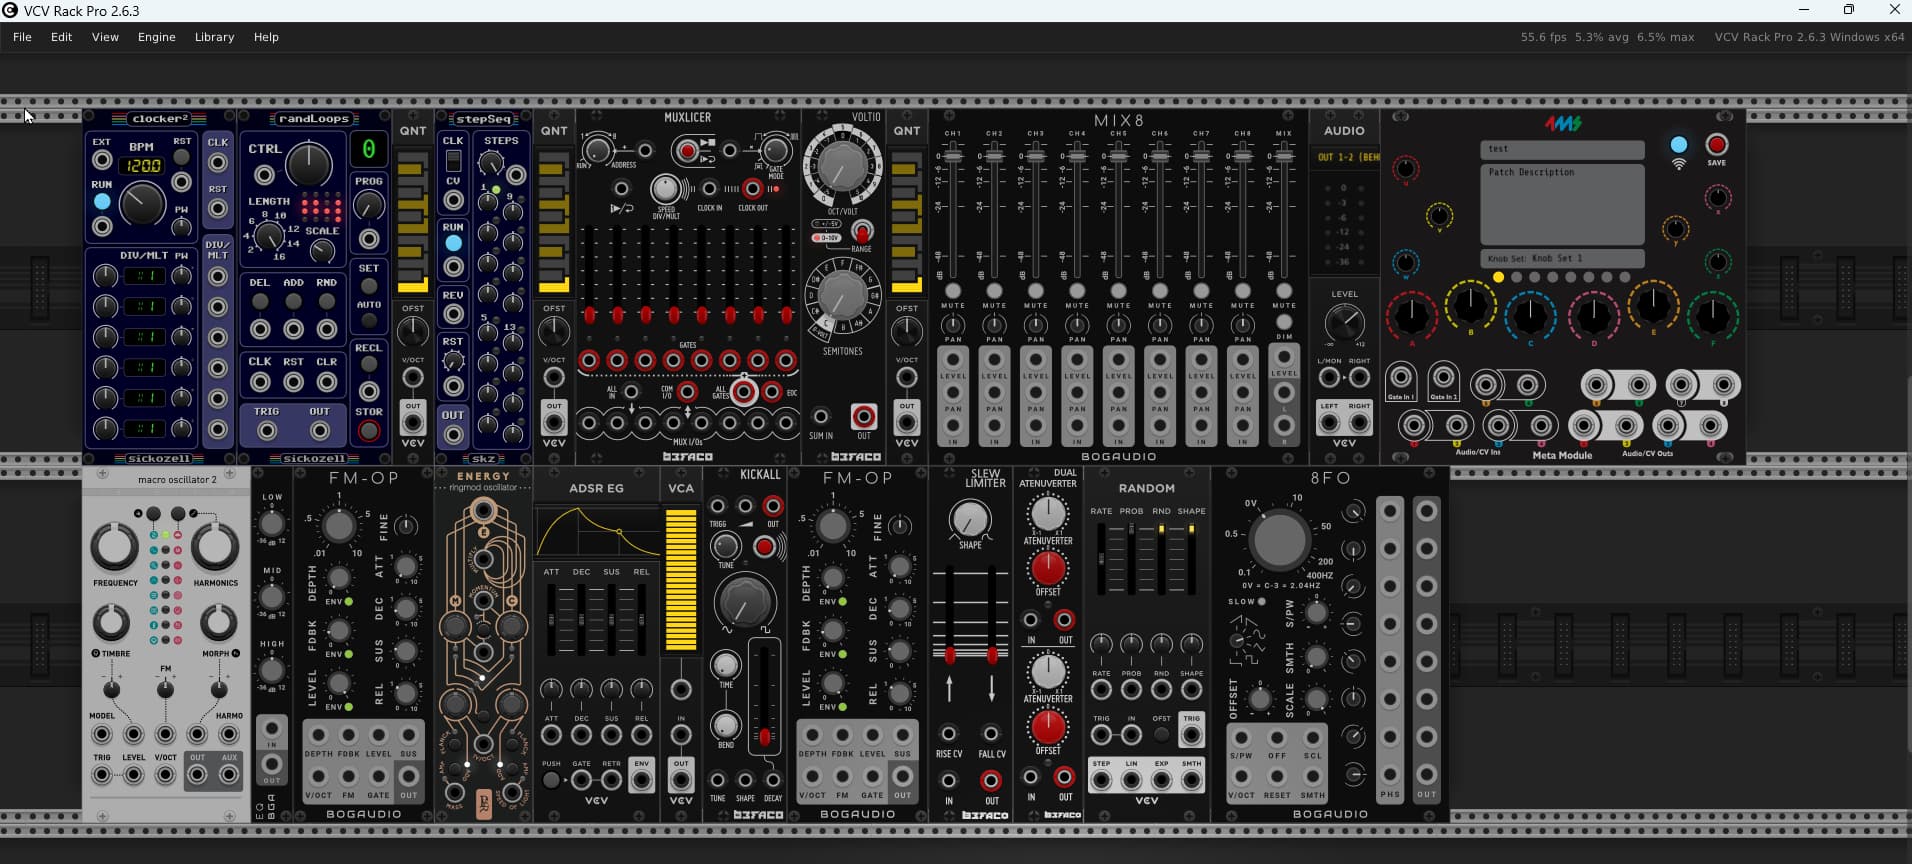The height and width of the screenshot is (864, 1912).
Task: Click the Kickall red trigger button
Action: click(x=765, y=547)
